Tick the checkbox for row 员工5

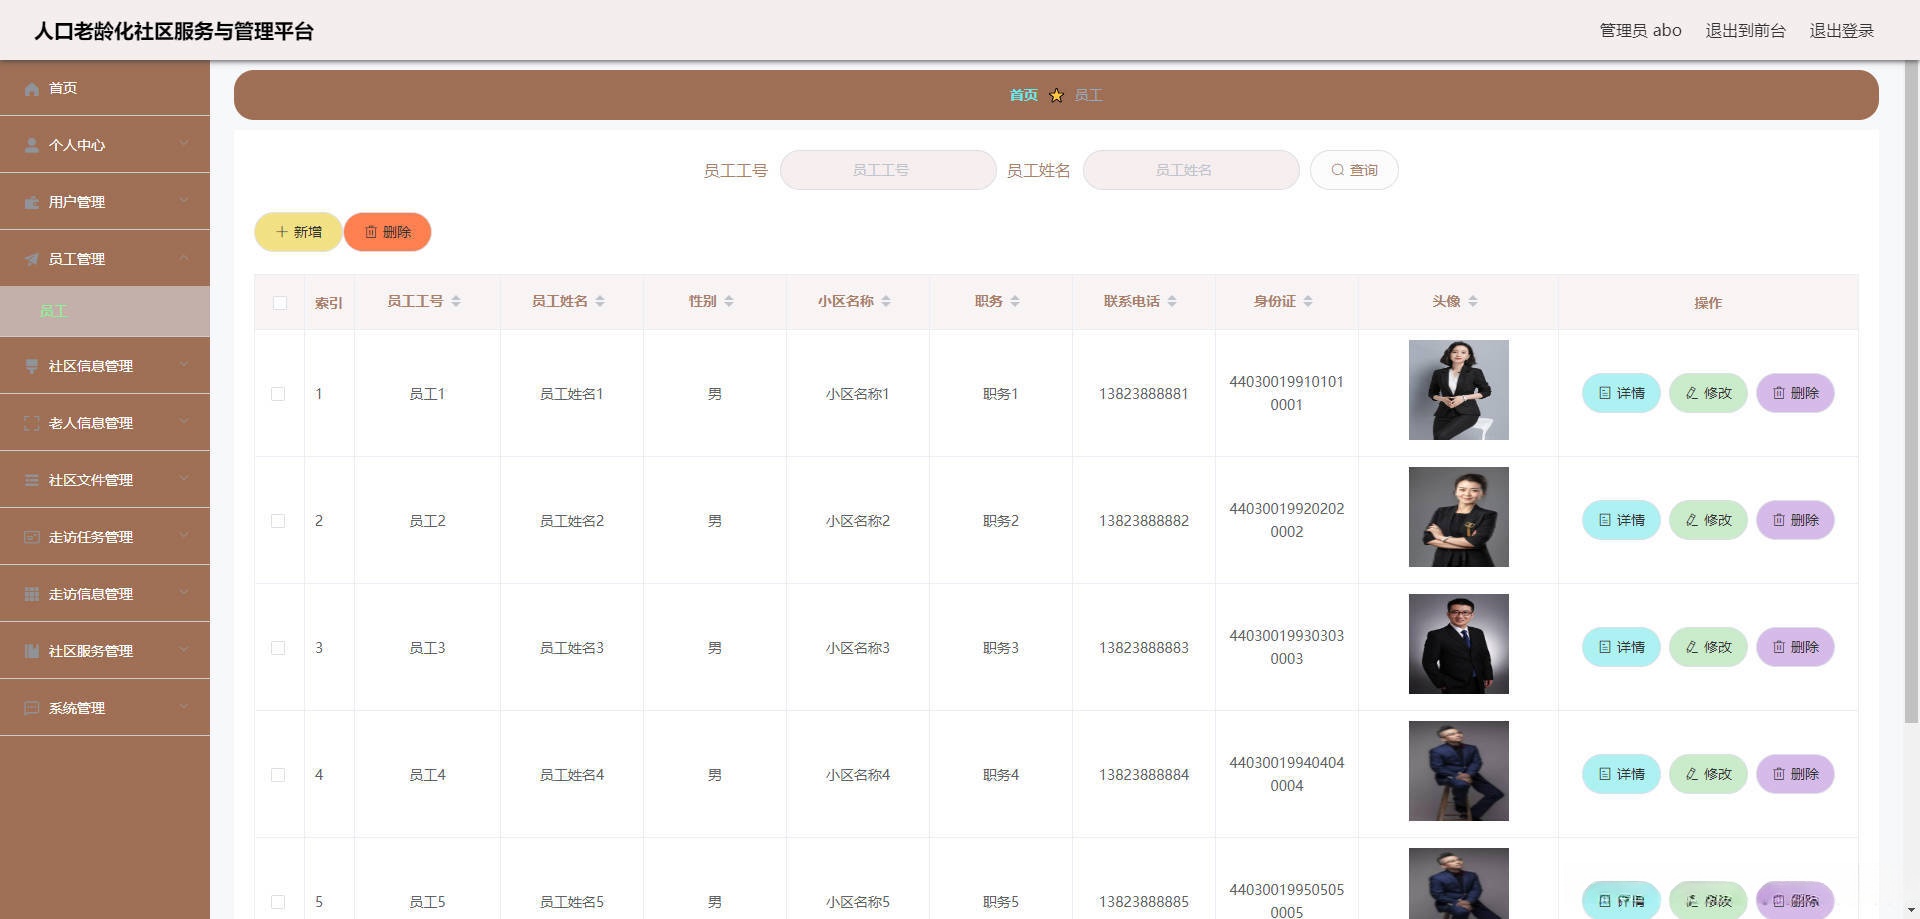tap(278, 902)
